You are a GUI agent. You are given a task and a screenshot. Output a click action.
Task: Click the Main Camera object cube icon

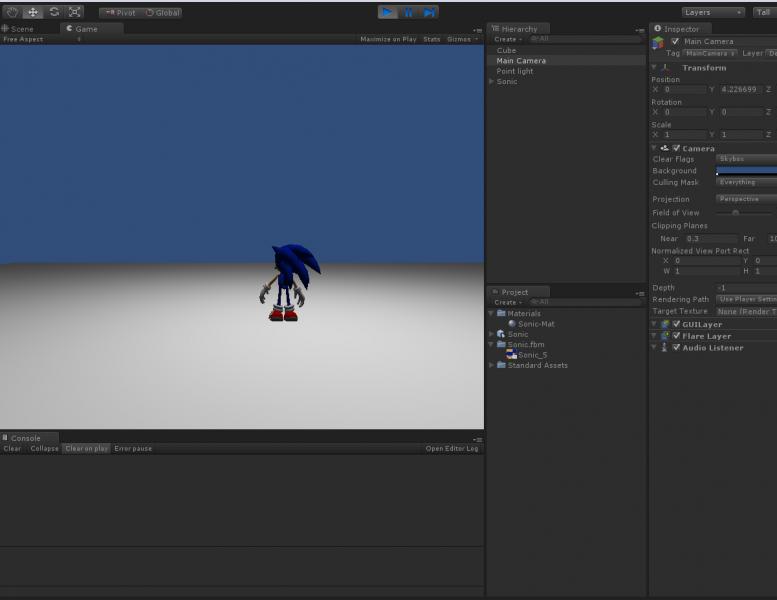(658, 43)
